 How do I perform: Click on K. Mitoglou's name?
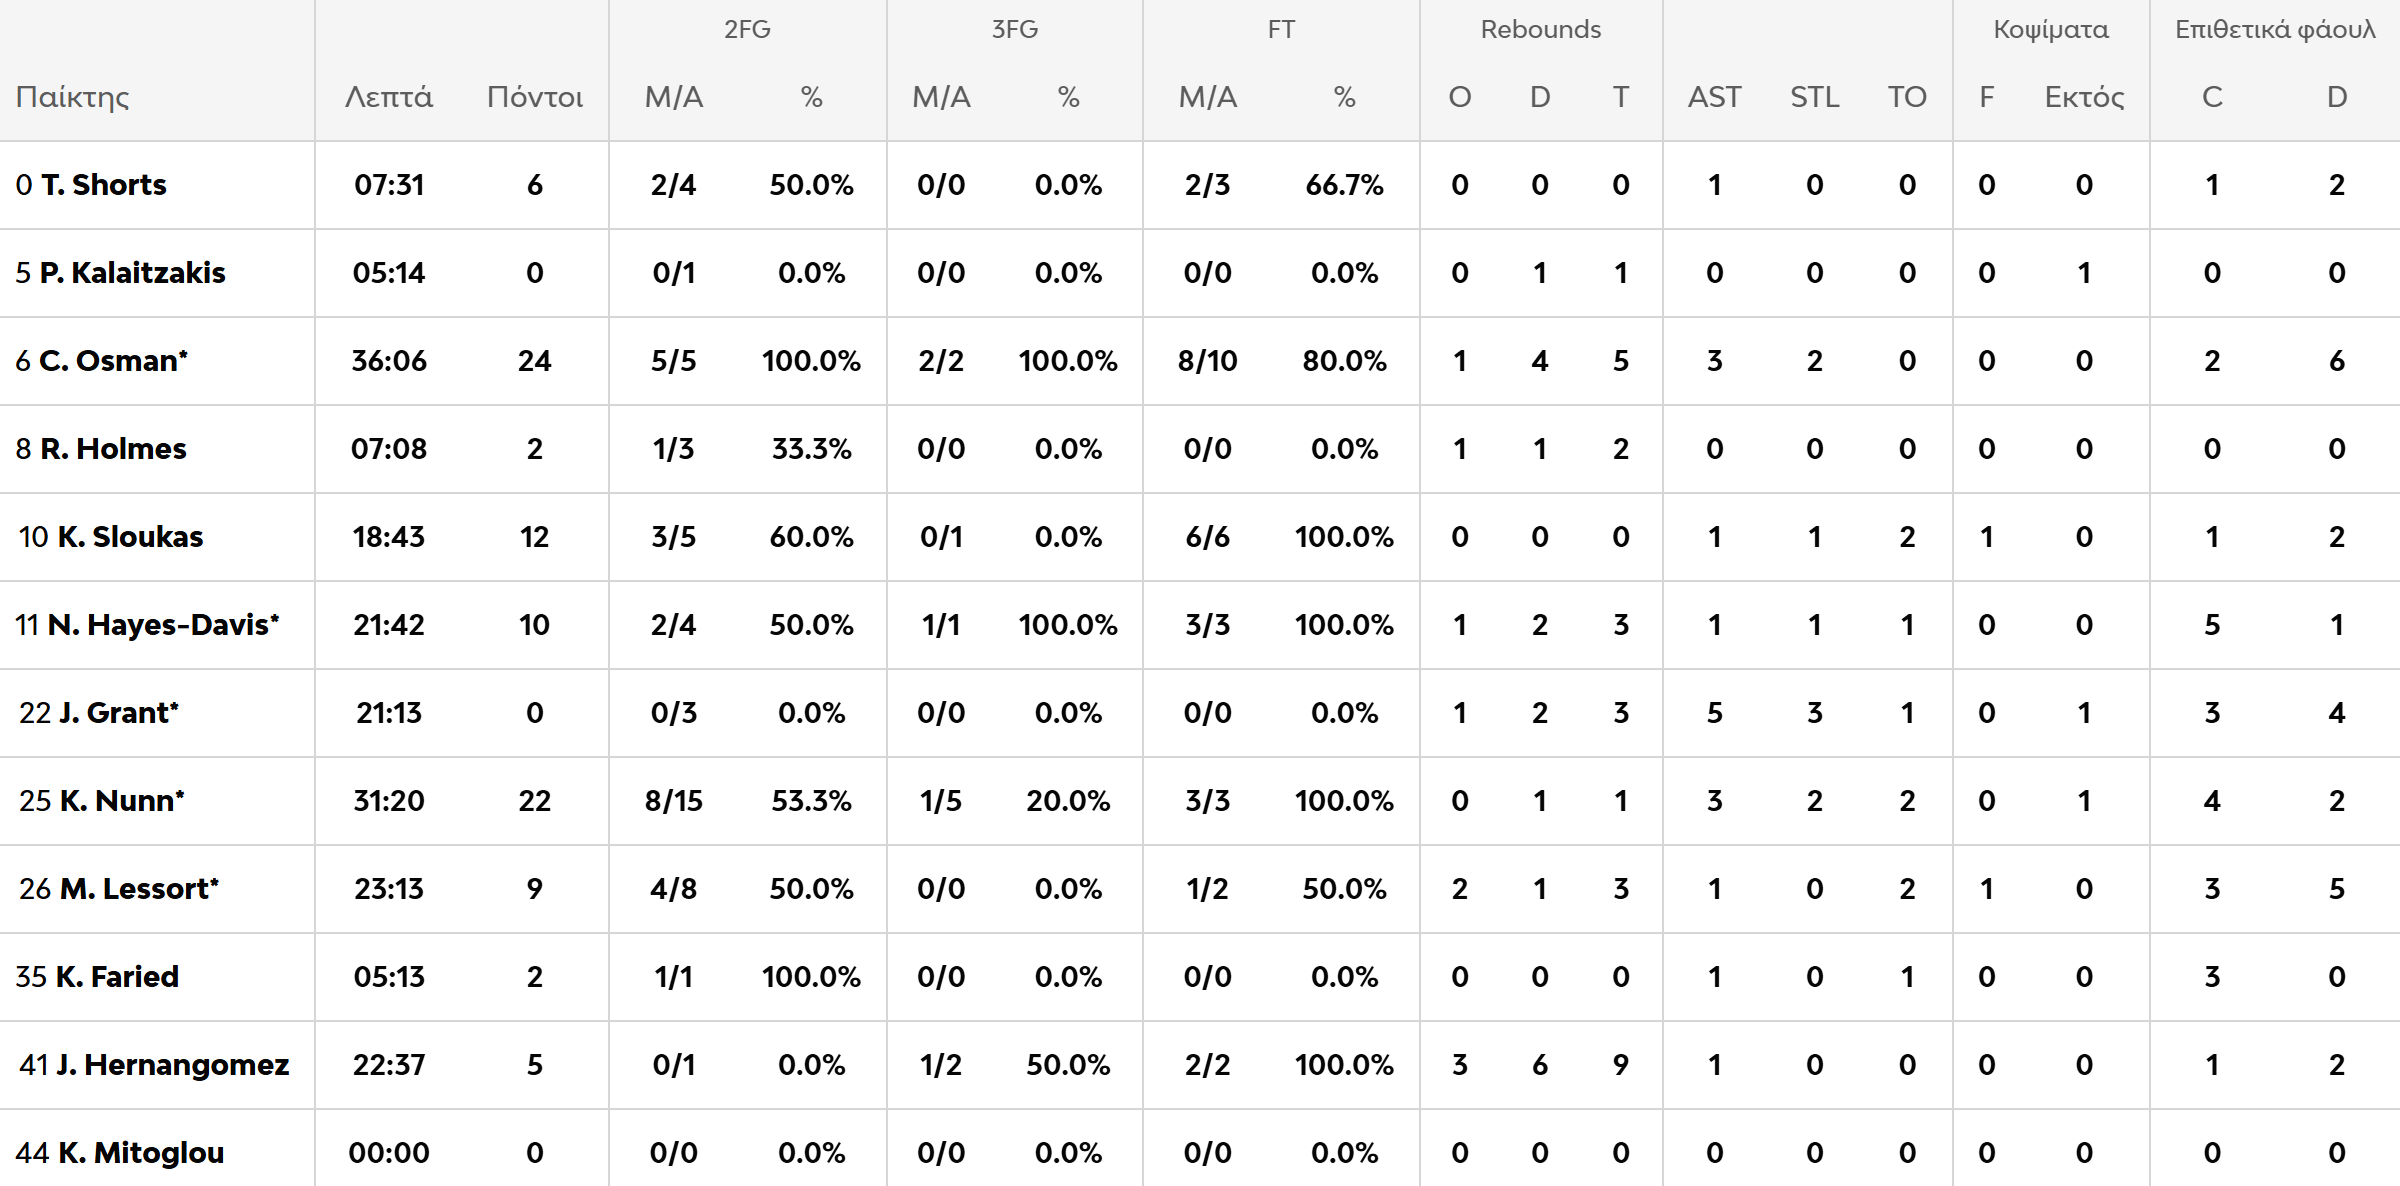(x=140, y=1153)
